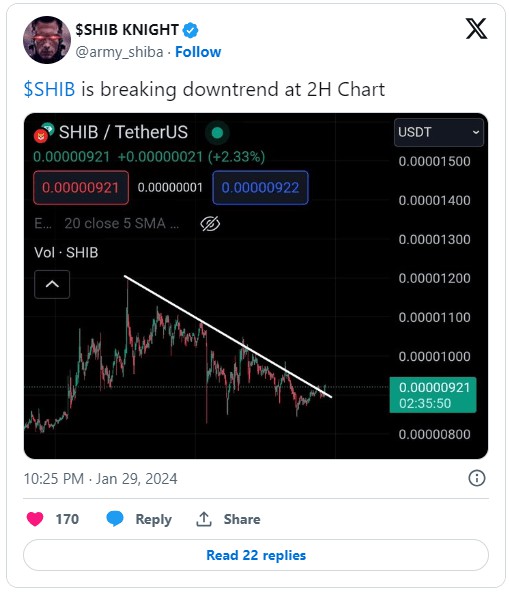The height and width of the screenshot is (593, 509).
Task: Collapse the indicator legend chevron
Action: tap(52, 284)
